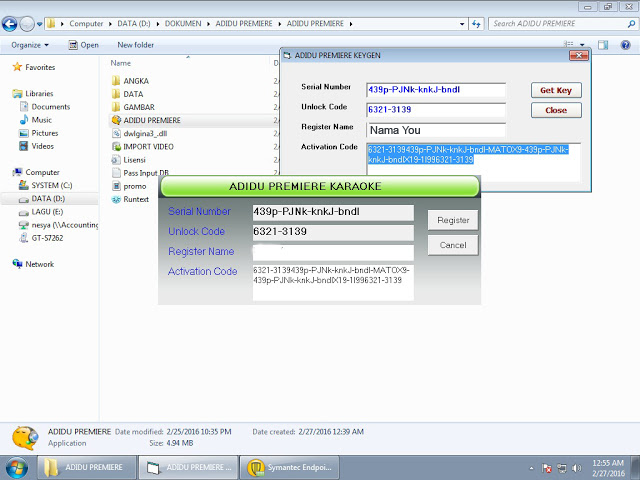Click Register button in Karaoke dialog

[x=453, y=220]
